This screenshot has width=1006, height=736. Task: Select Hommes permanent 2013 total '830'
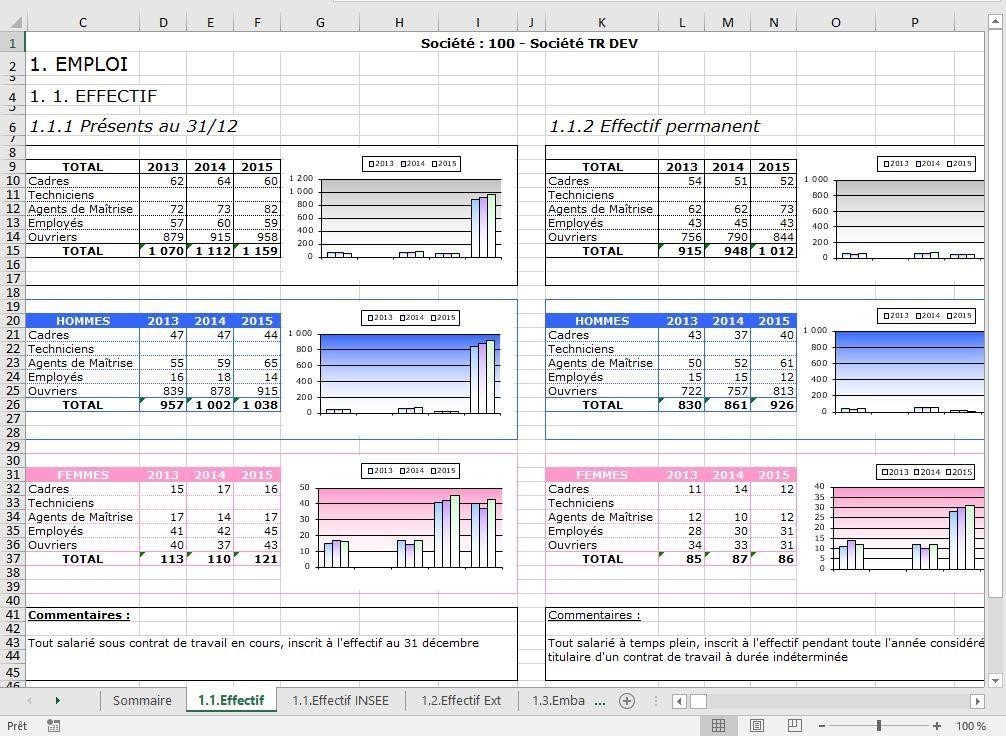681,405
